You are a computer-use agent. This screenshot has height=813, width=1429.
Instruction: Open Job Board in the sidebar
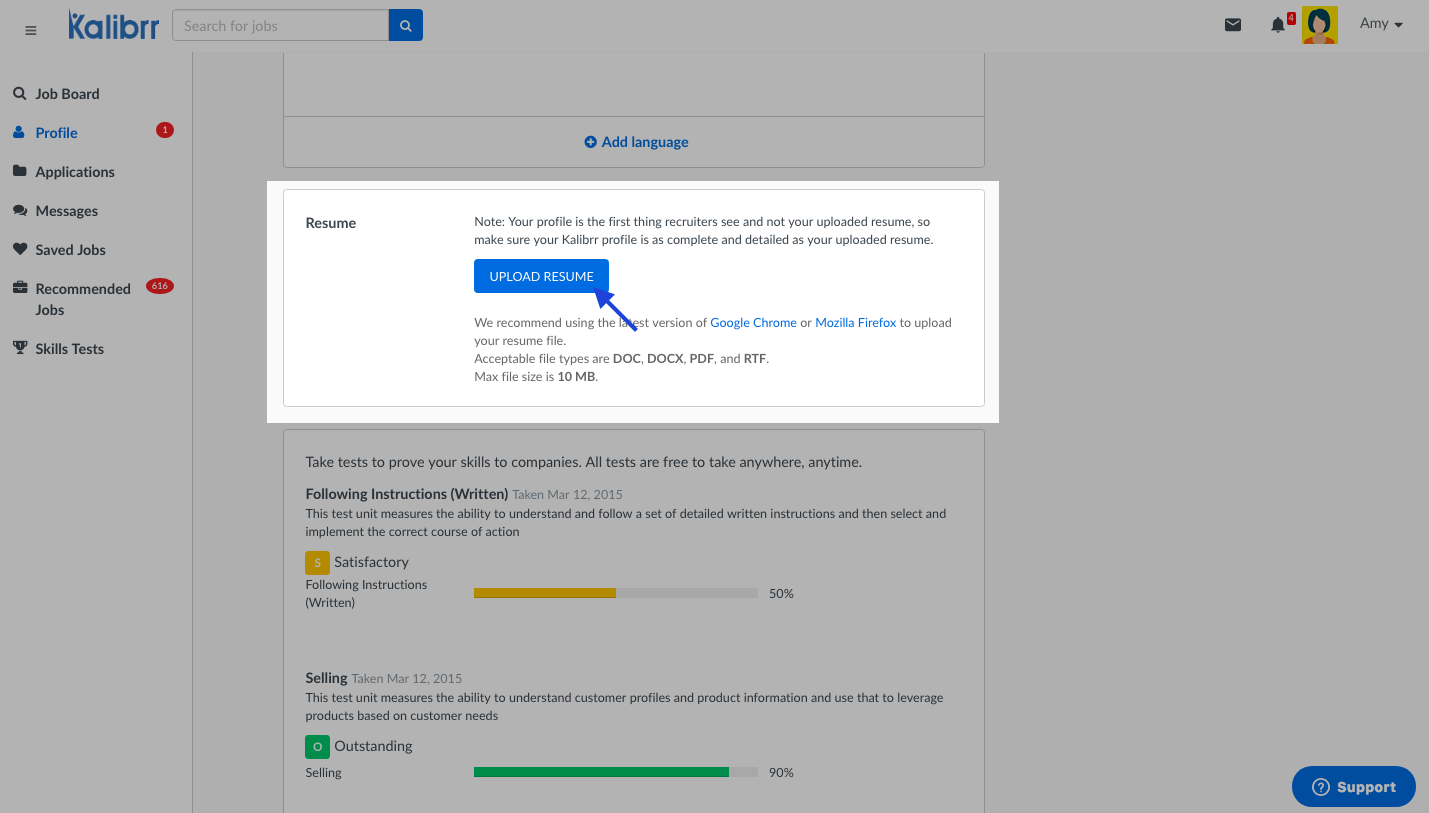point(67,94)
